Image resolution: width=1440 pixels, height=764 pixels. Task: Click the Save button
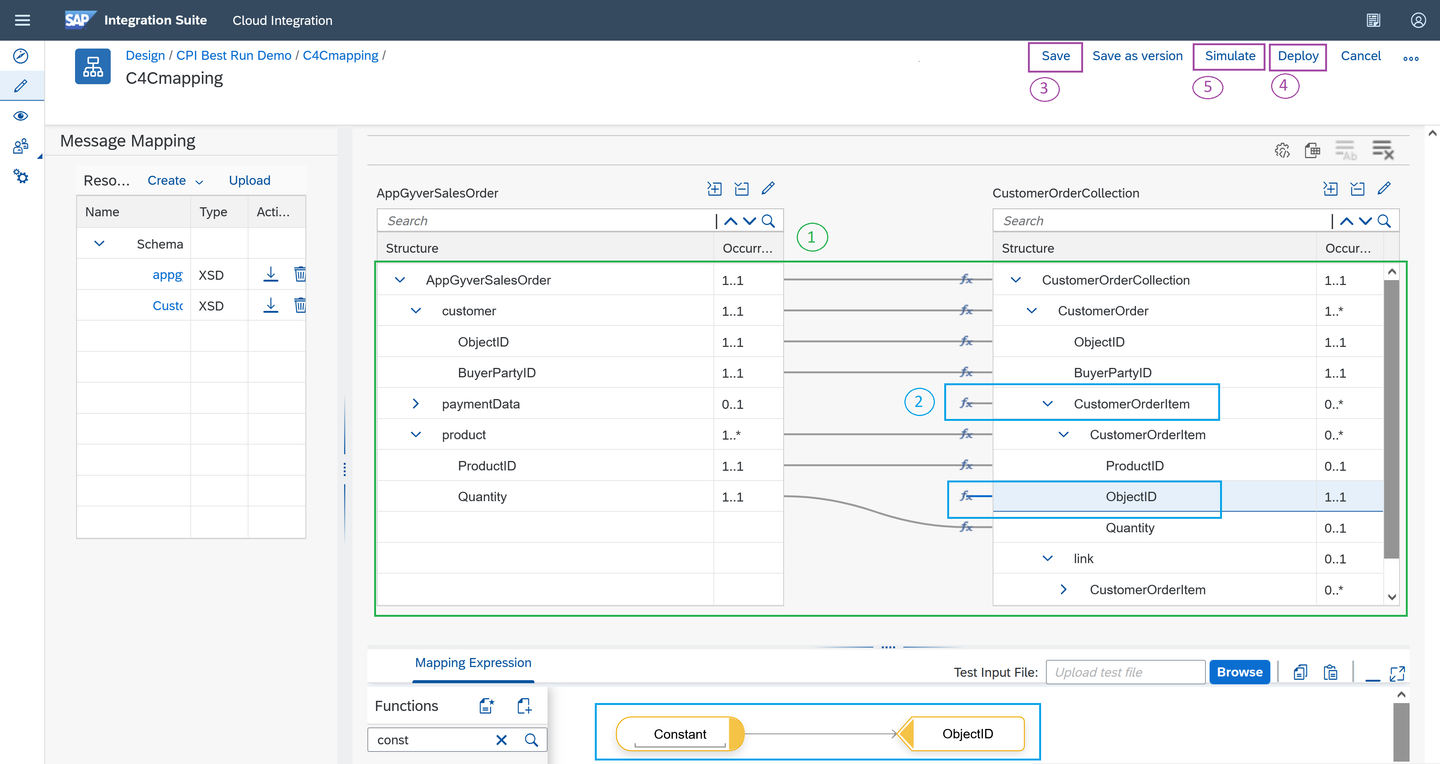[x=1056, y=56]
